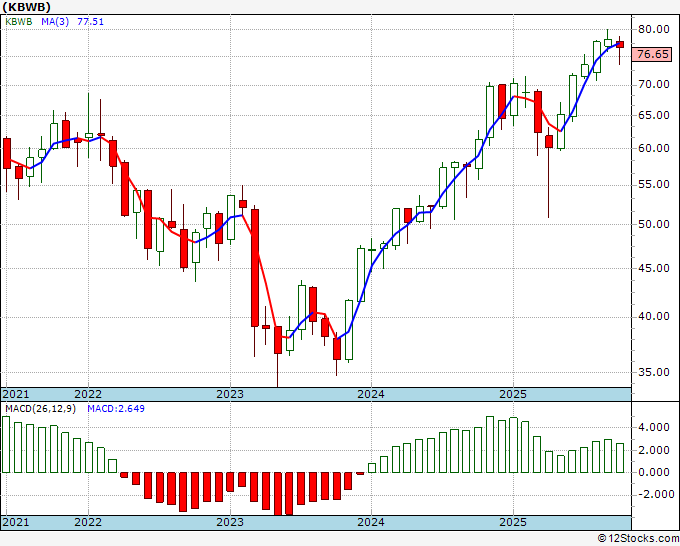The height and width of the screenshot is (546, 680).
Task: Click the 0.000 MACD axis label
Action: click(654, 472)
